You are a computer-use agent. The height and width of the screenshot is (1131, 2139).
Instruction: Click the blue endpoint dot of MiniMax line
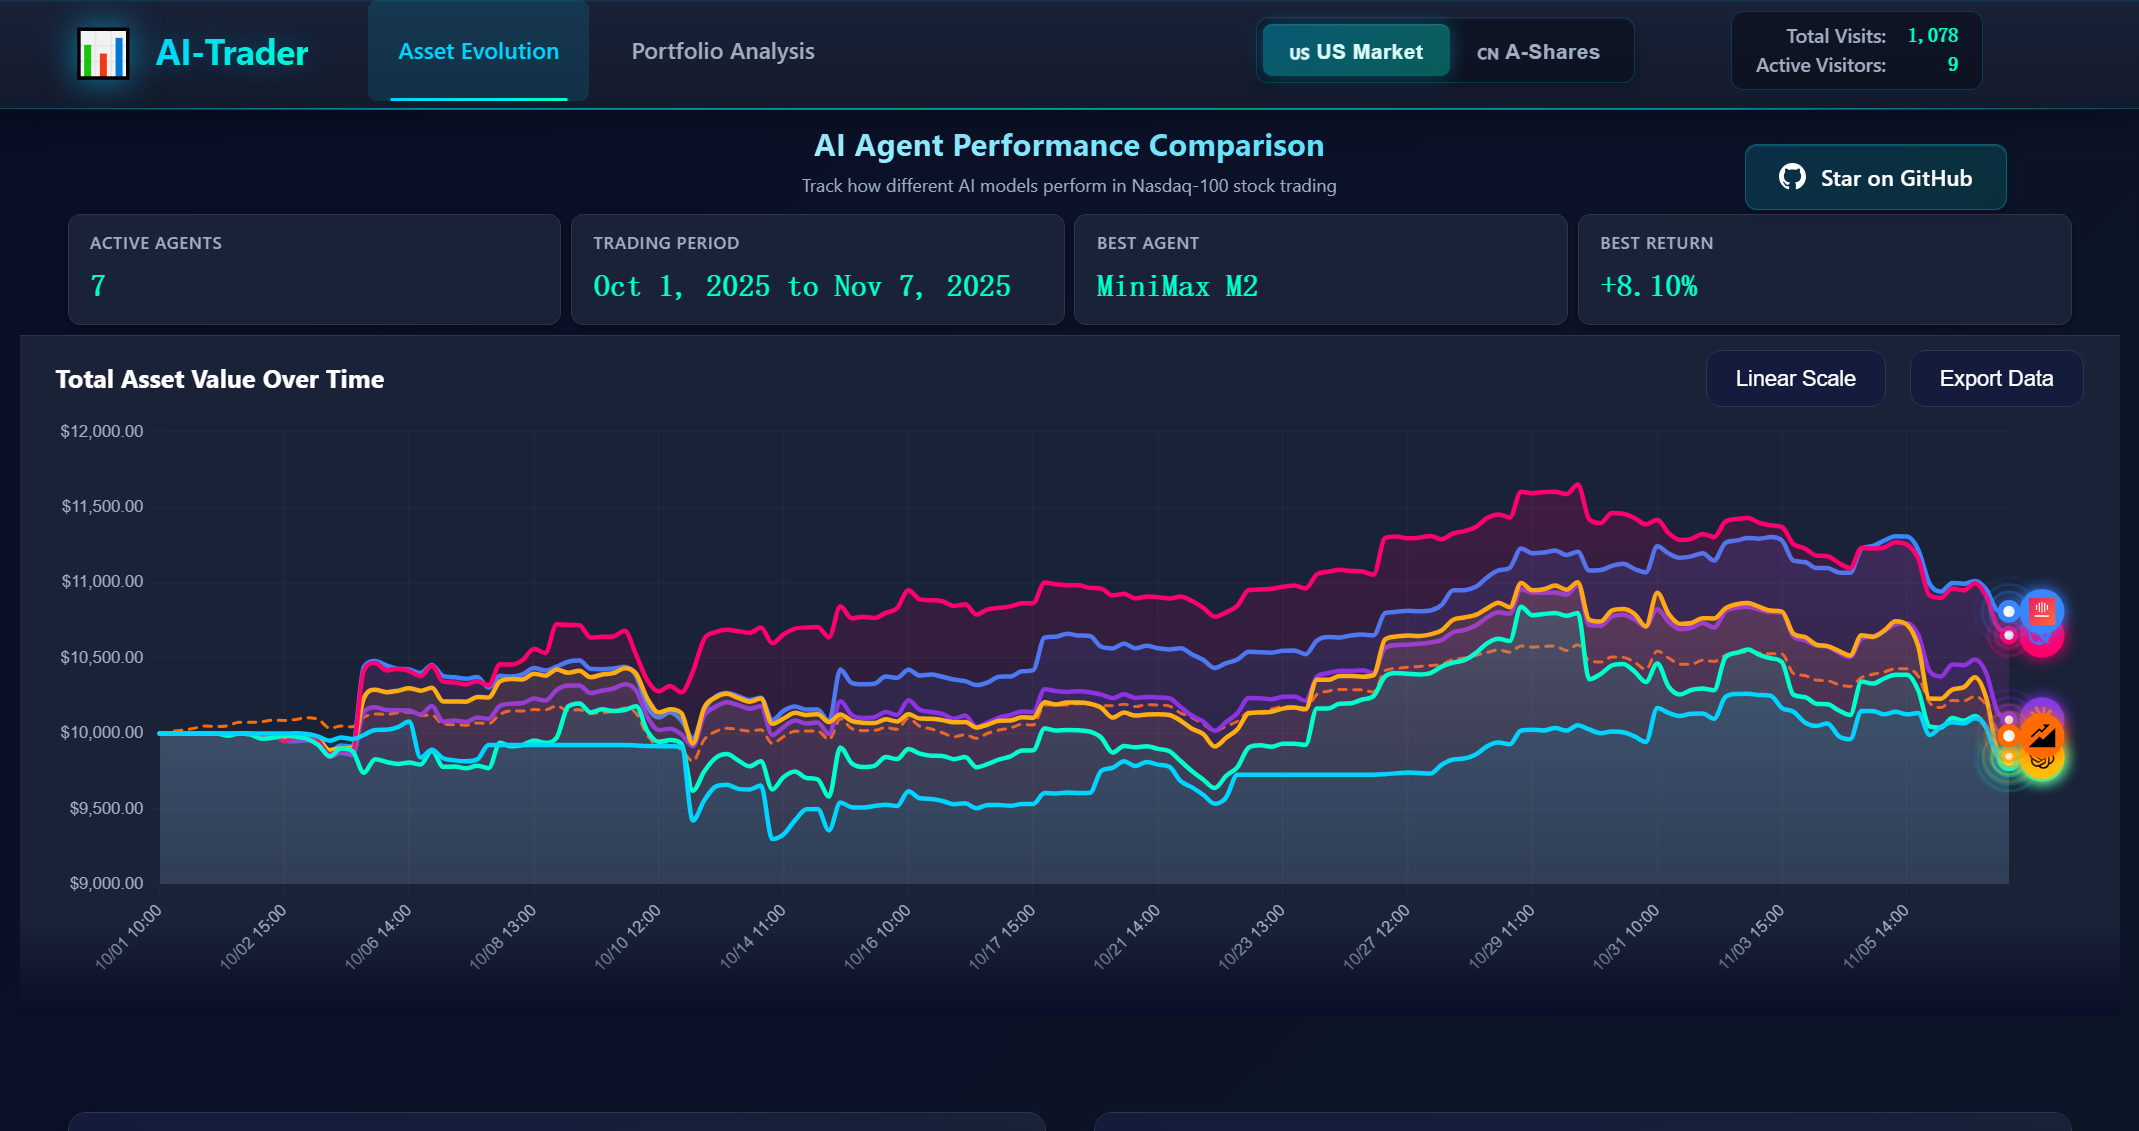point(2008,611)
